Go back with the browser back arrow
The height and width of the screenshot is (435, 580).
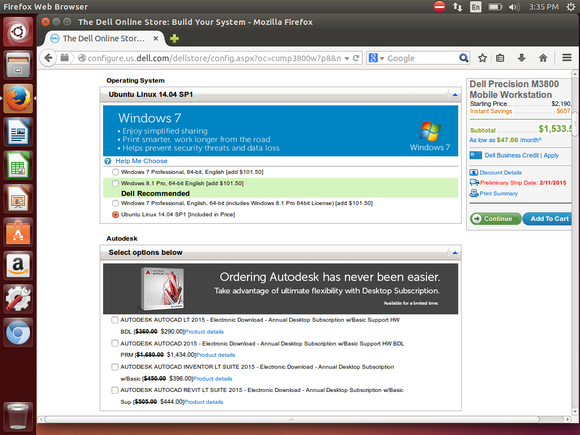(x=48, y=58)
